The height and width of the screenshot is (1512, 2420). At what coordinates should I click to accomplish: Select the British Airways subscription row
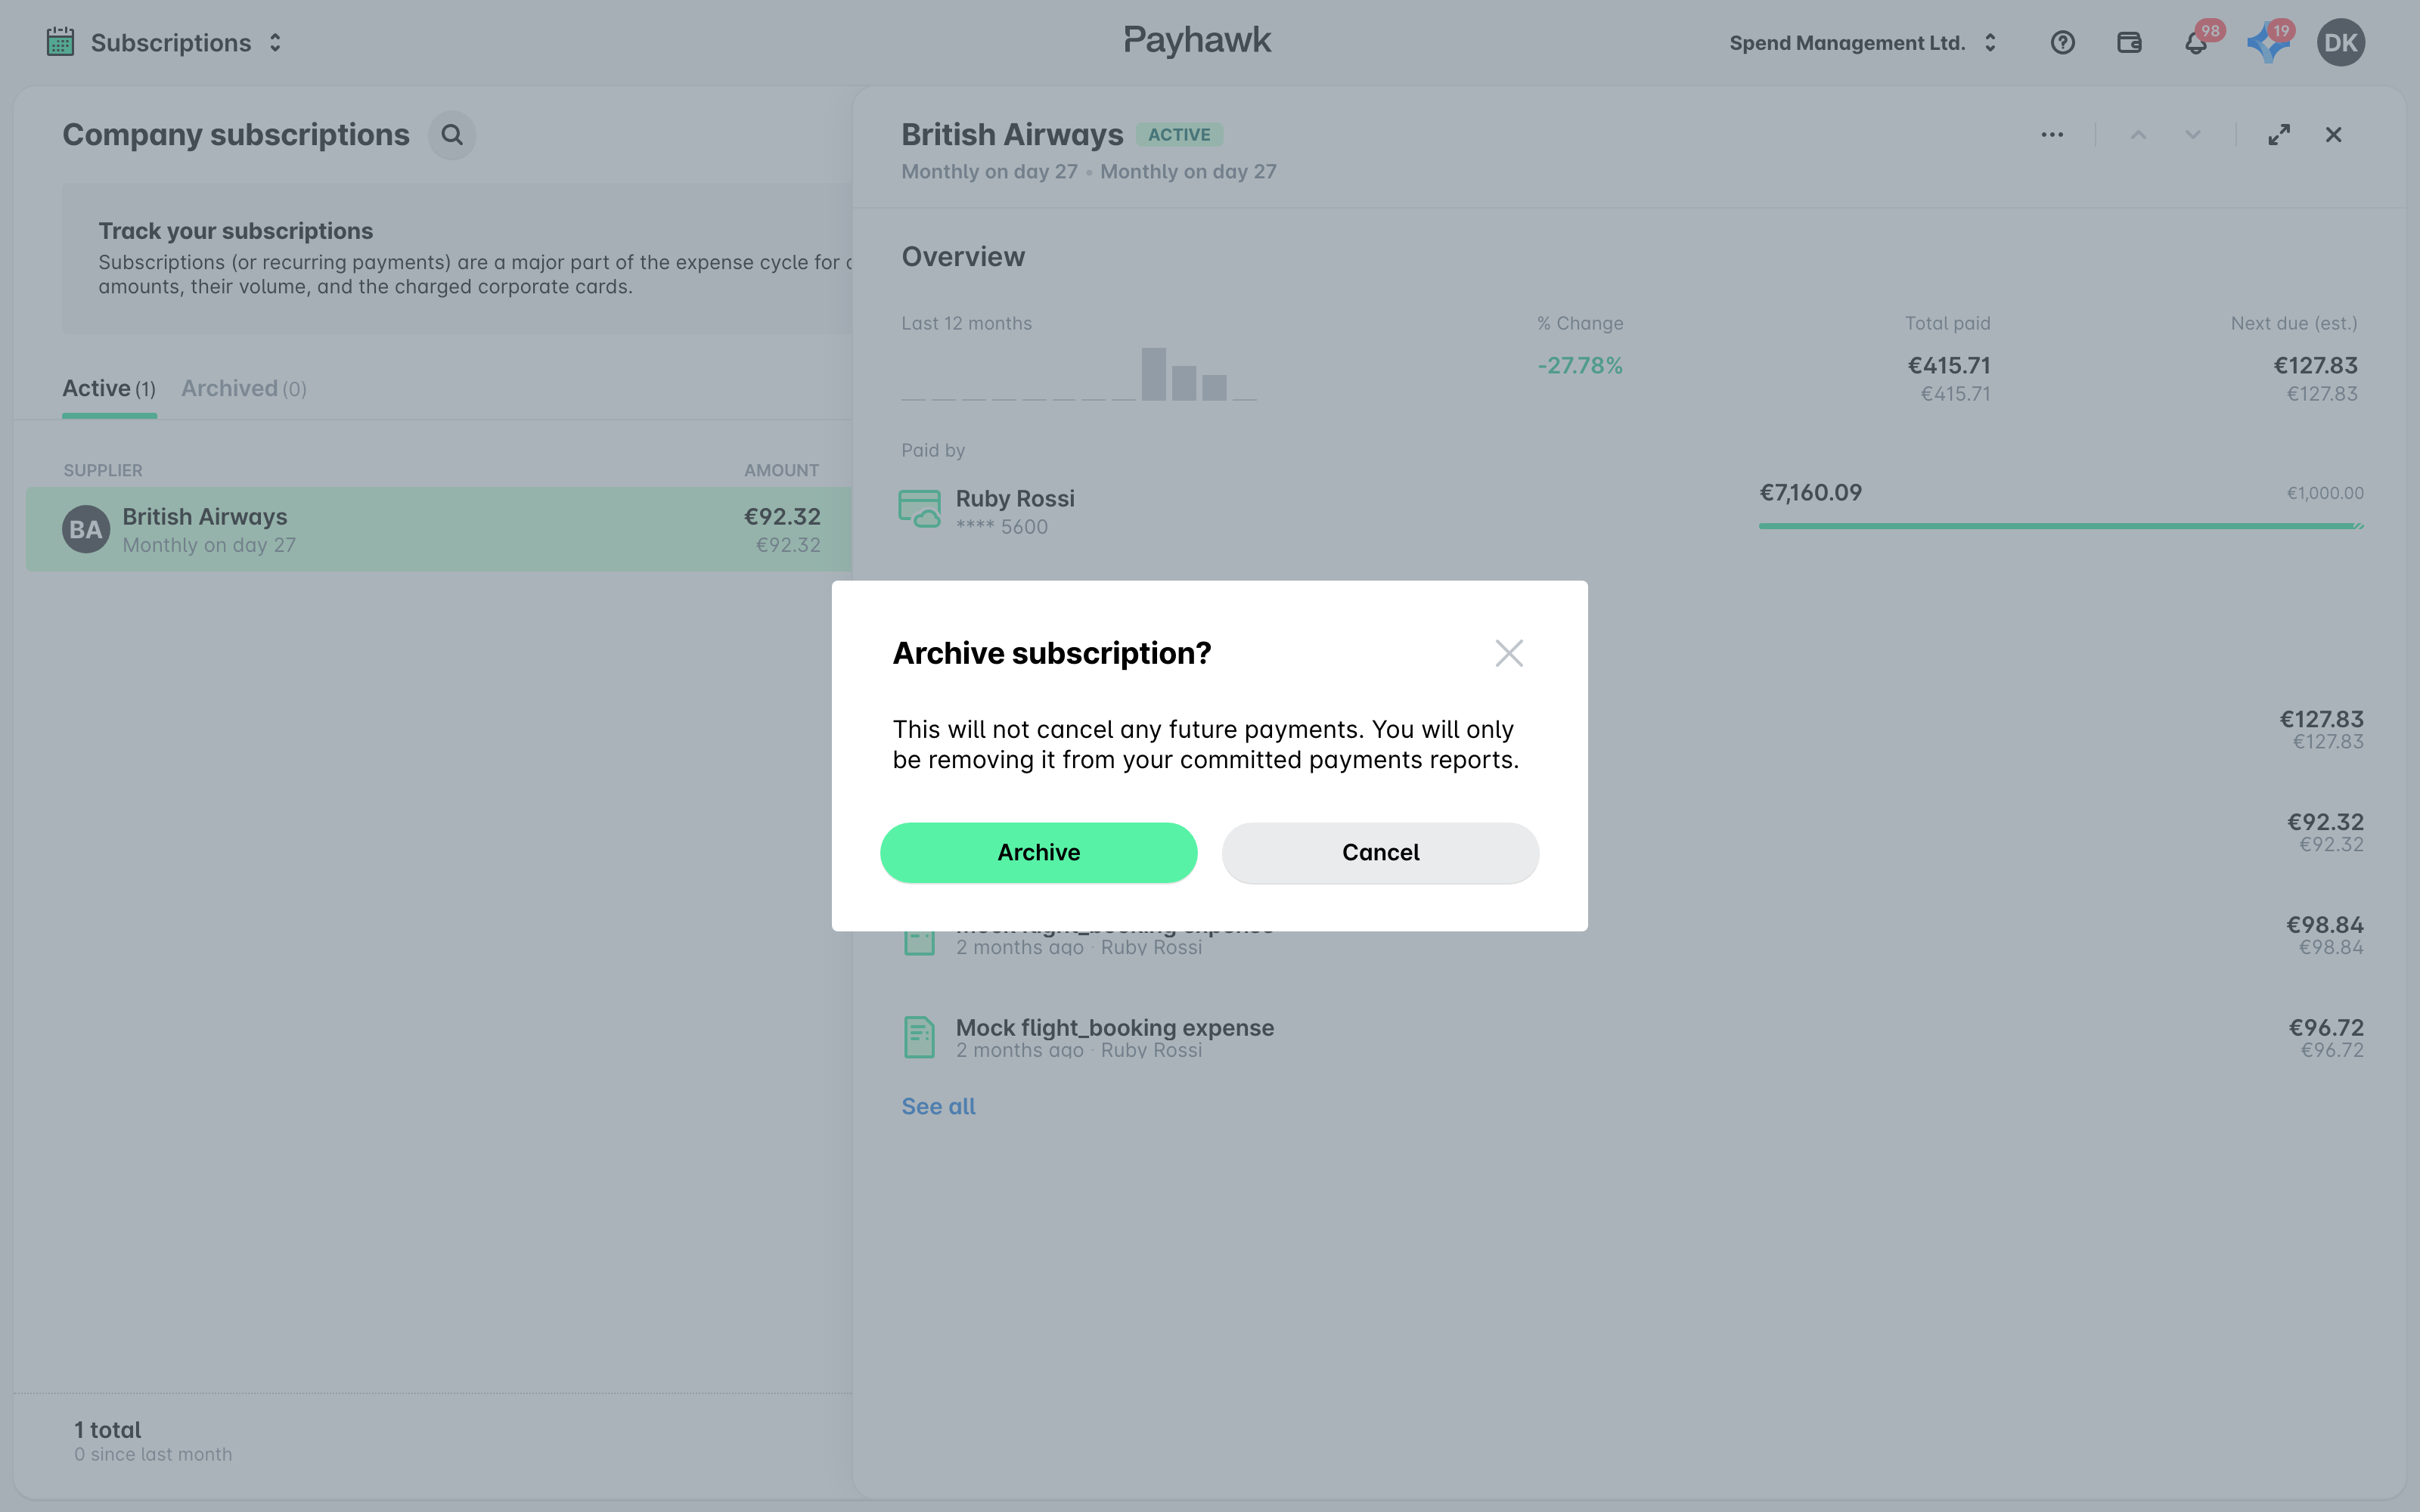(x=439, y=529)
